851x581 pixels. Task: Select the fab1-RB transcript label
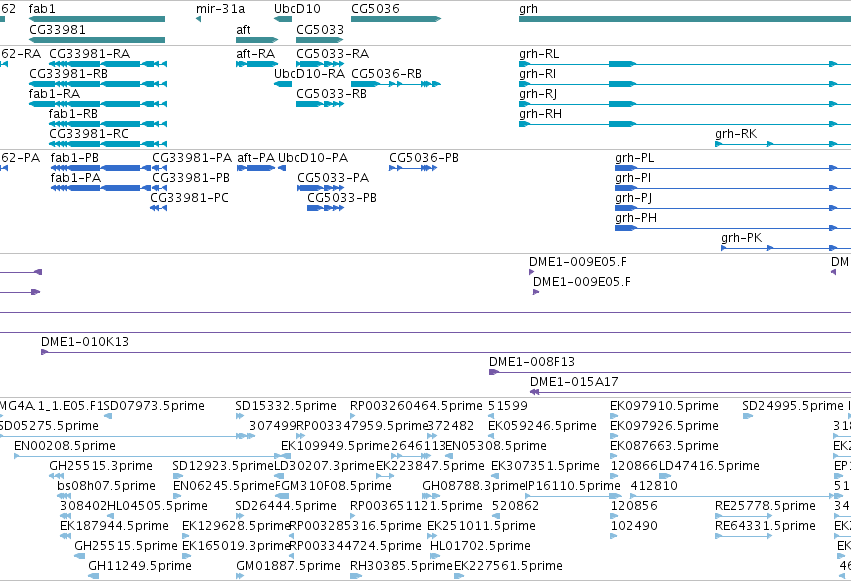pos(73,114)
